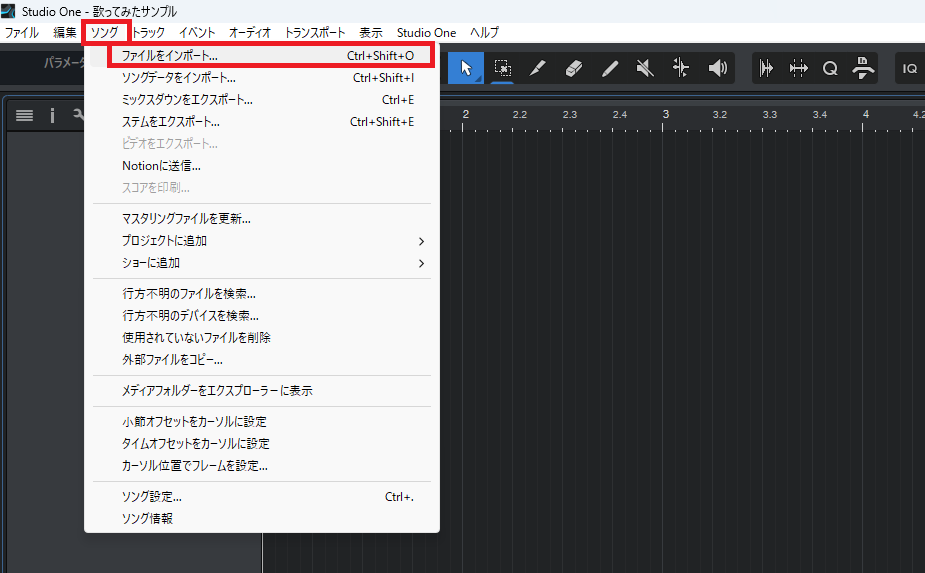Select the Listen speaker tool
The width and height of the screenshot is (925, 573).
(717, 68)
